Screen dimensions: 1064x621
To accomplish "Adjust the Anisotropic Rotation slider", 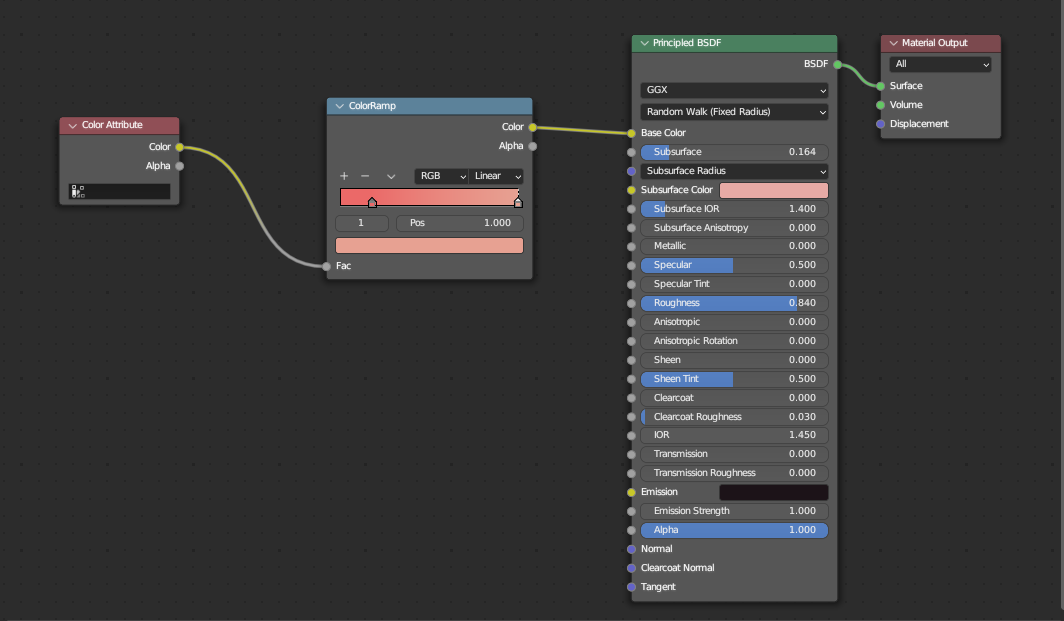I will (x=734, y=341).
